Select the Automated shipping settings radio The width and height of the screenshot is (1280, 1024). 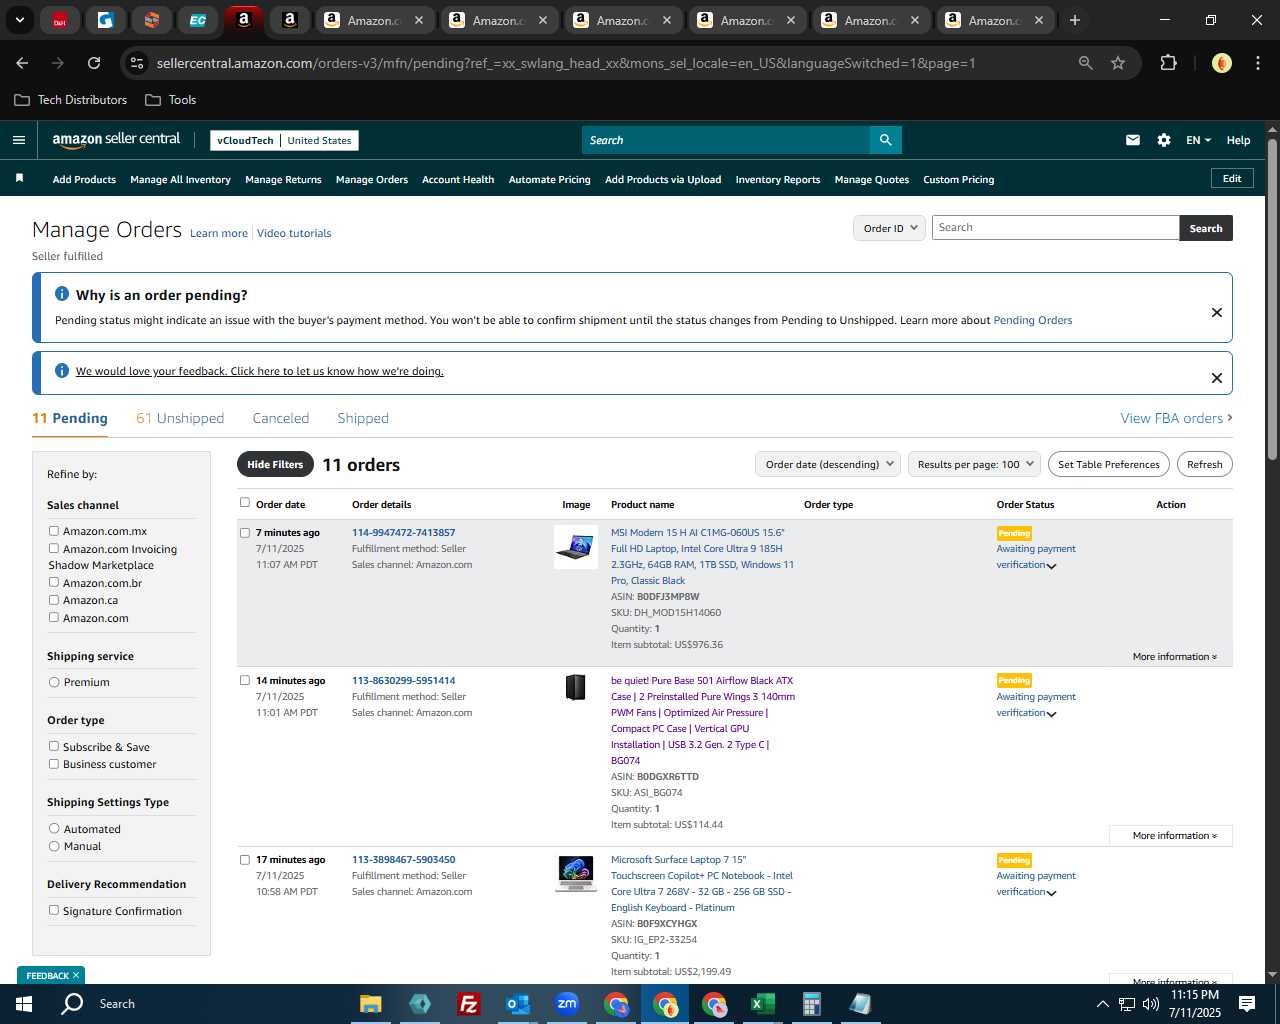(x=54, y=828)
